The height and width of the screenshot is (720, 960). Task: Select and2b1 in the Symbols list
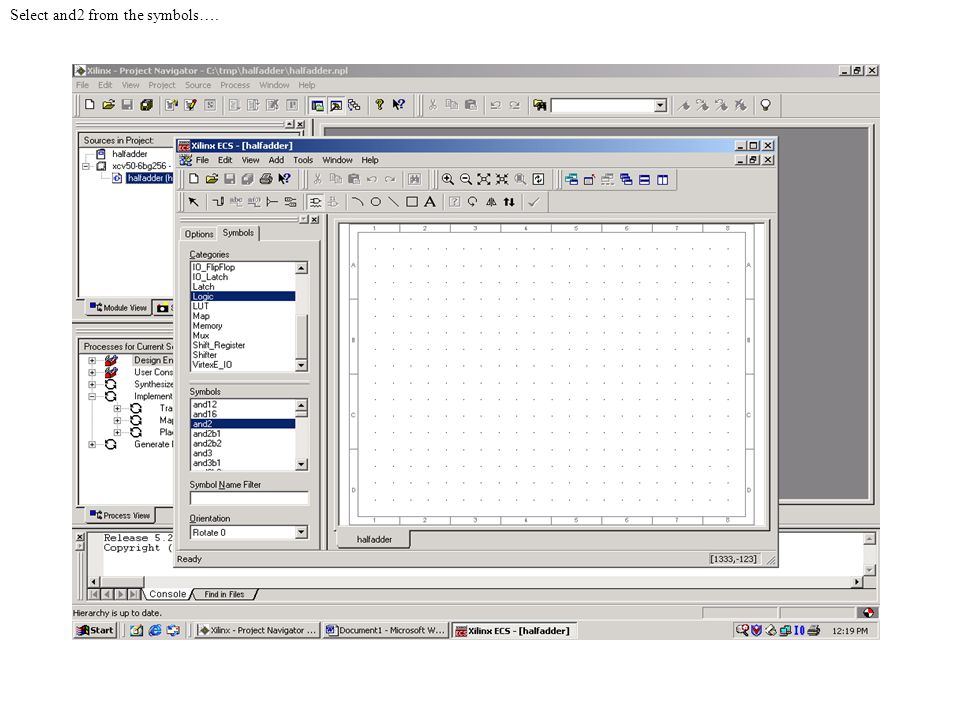pos(243,433)
